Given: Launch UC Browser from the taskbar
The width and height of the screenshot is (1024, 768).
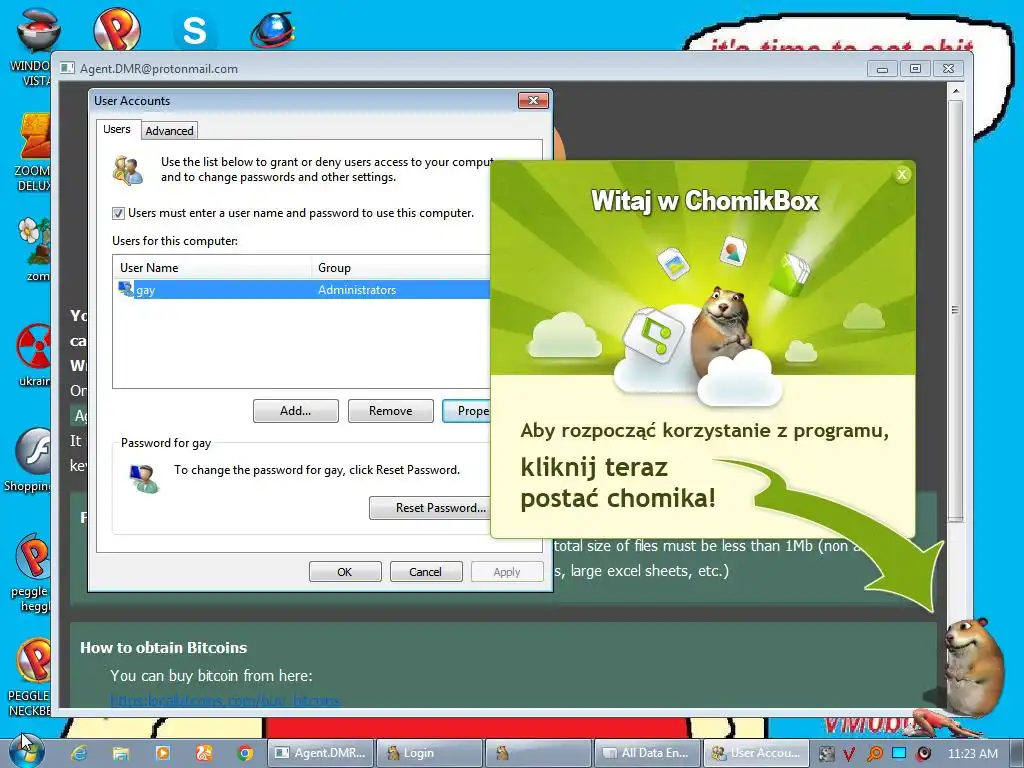Looking at the screenshot, I should [204, 753].
